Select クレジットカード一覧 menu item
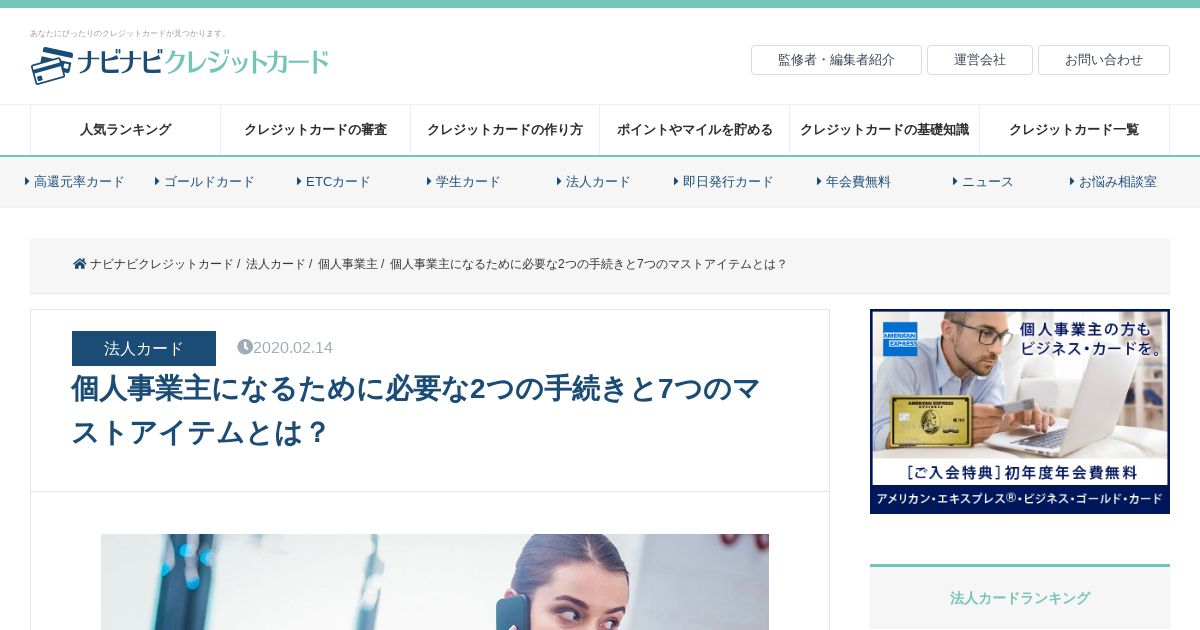 (x=1074, y=130)
